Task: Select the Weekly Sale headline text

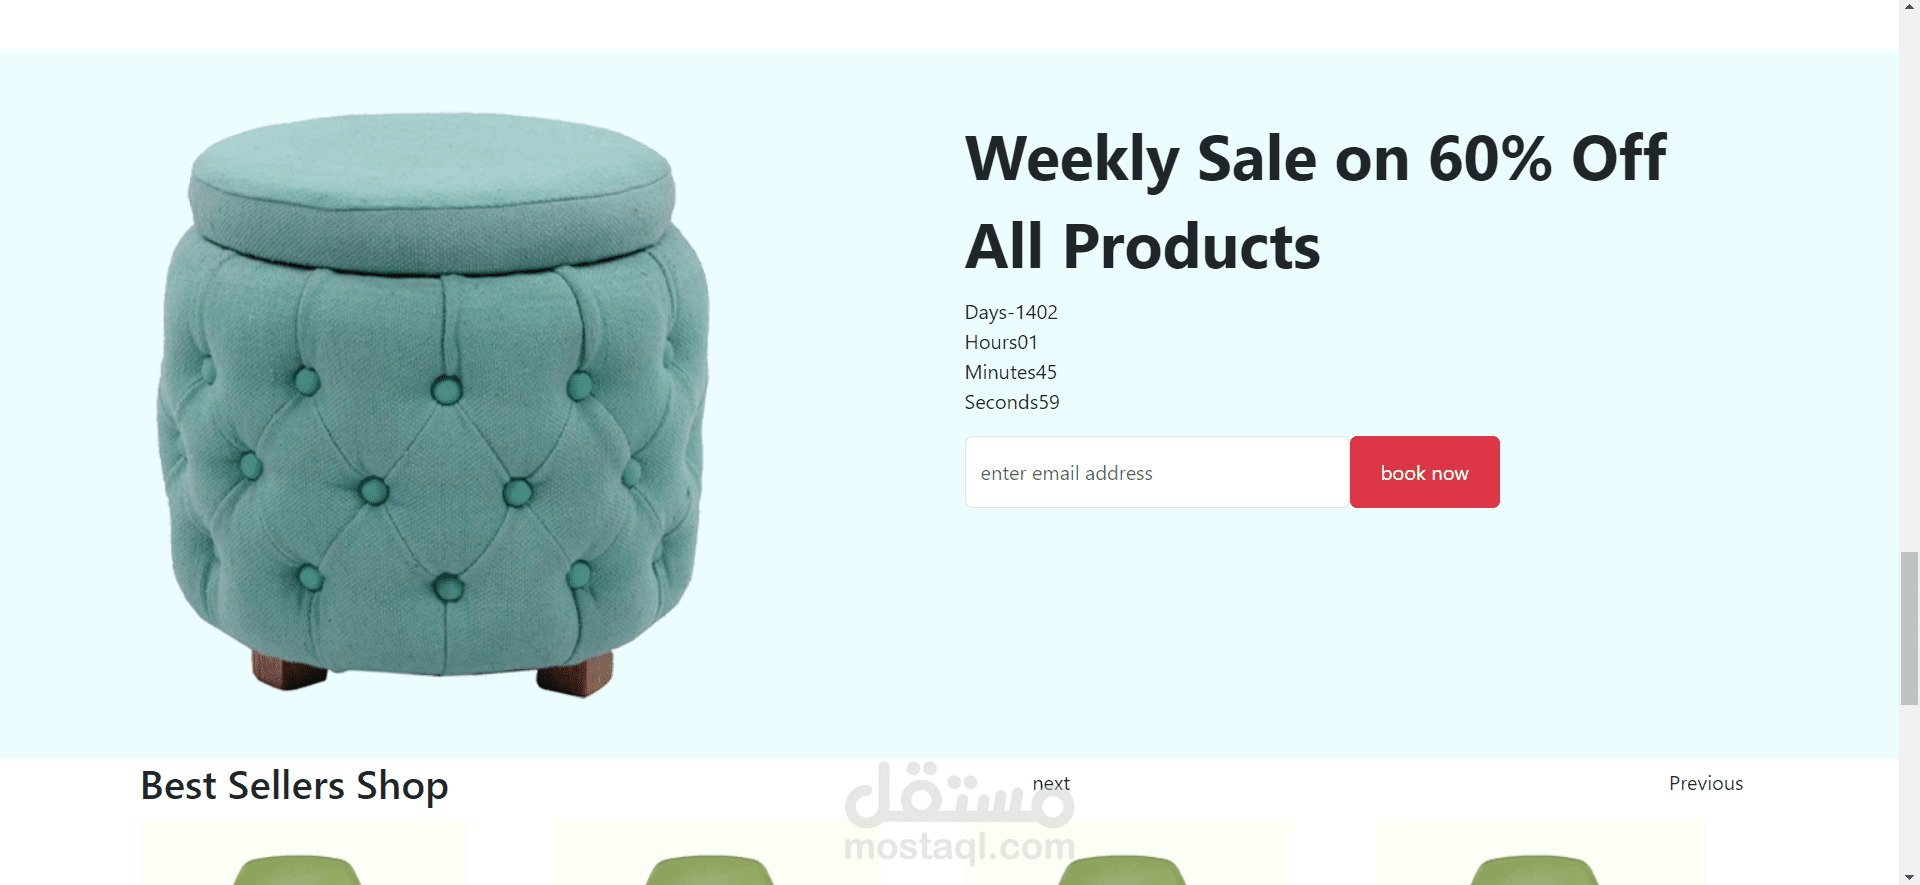Action: [1315, 202]
